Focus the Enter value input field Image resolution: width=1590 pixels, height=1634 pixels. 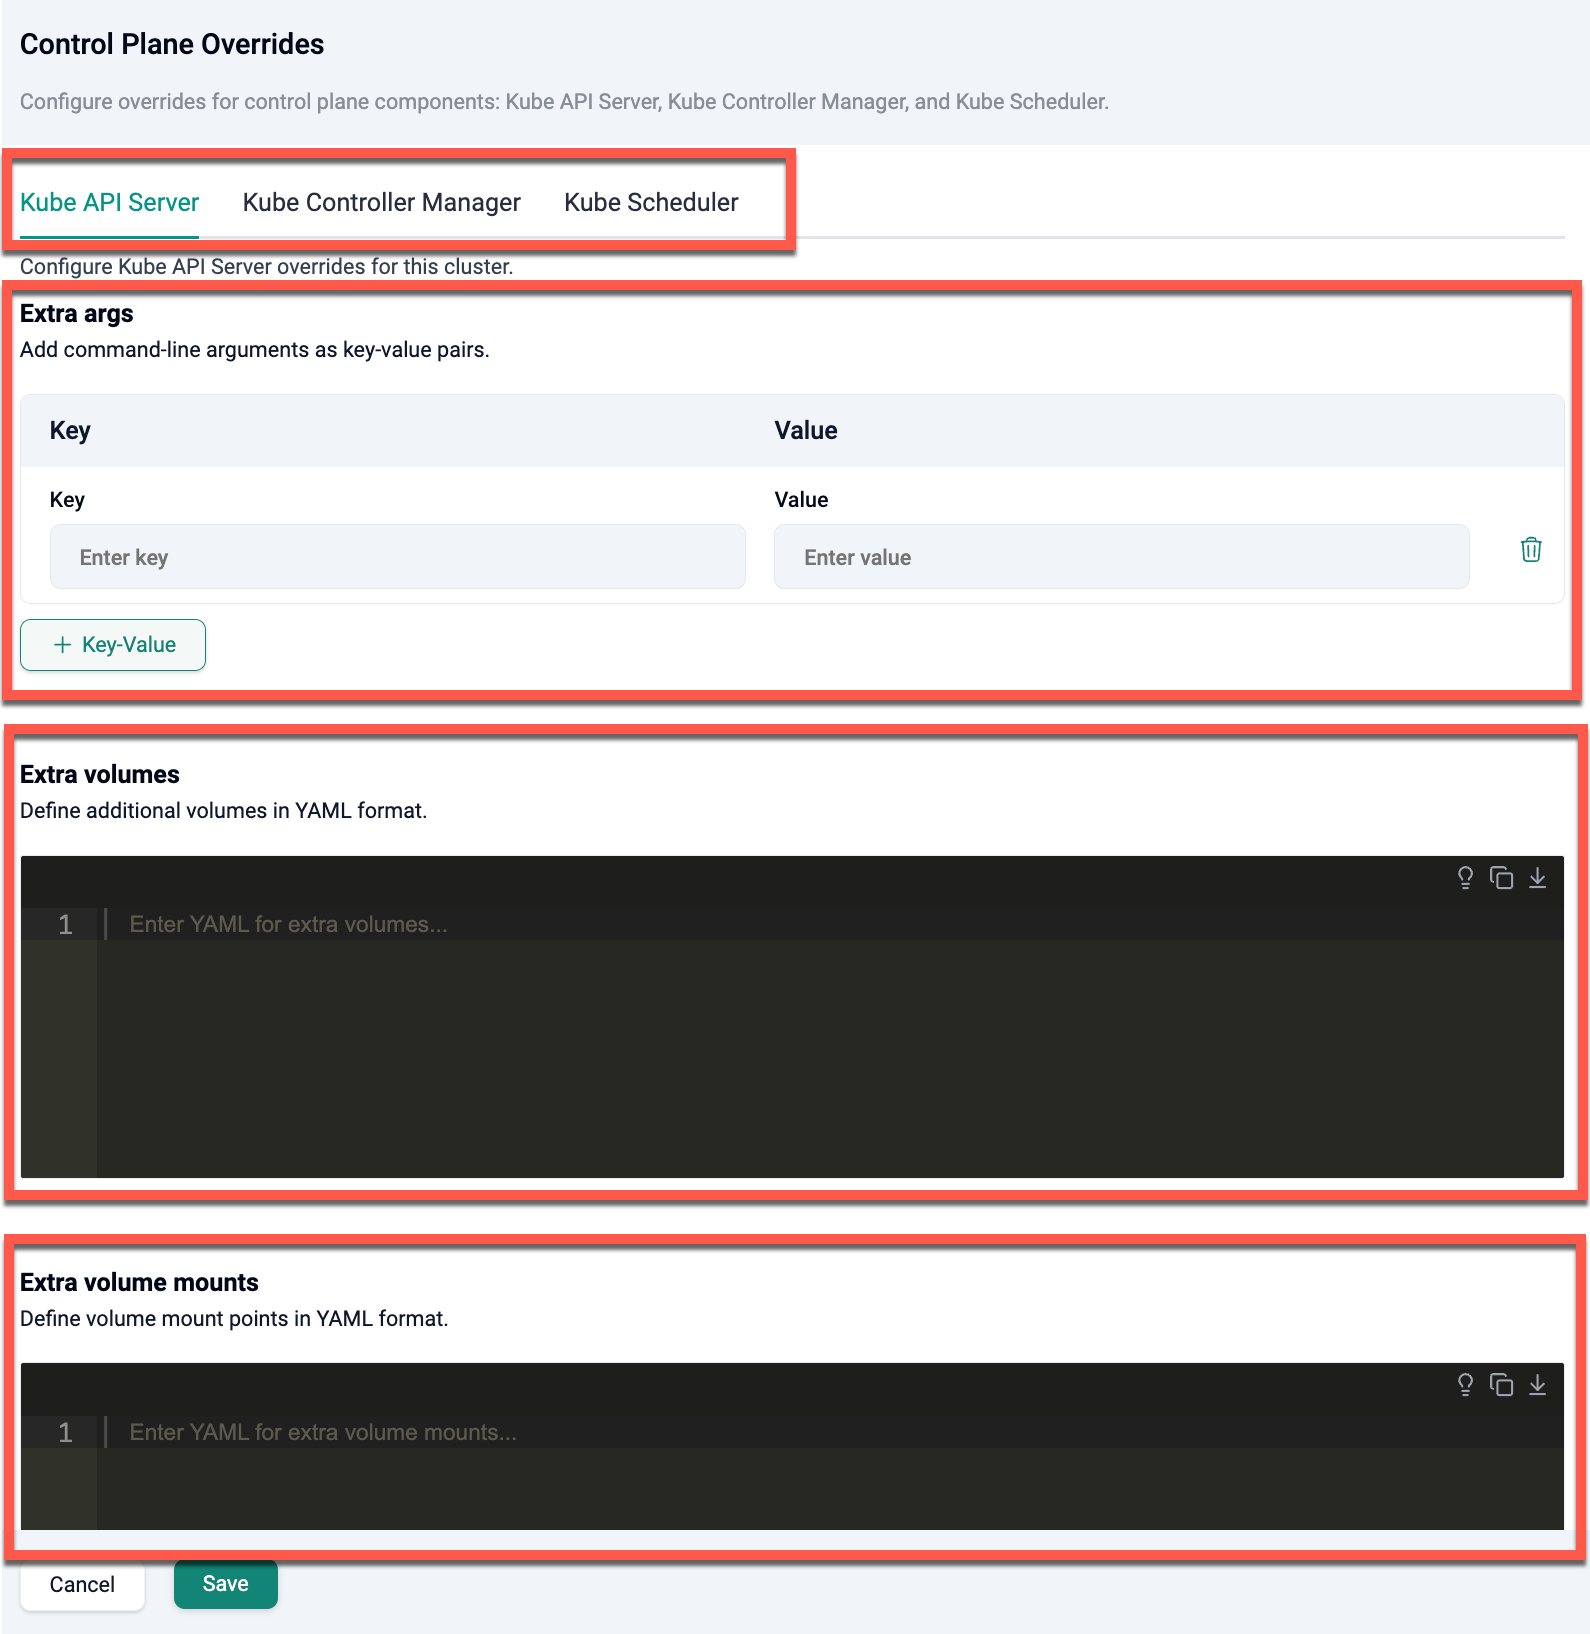tap(1121, 557)
